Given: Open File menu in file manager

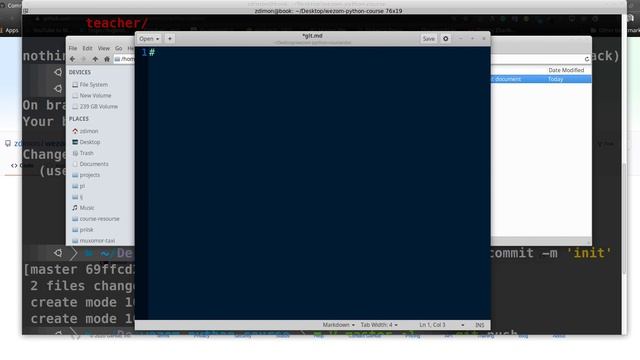Looking at the screenshot, I should pos(73,48).
